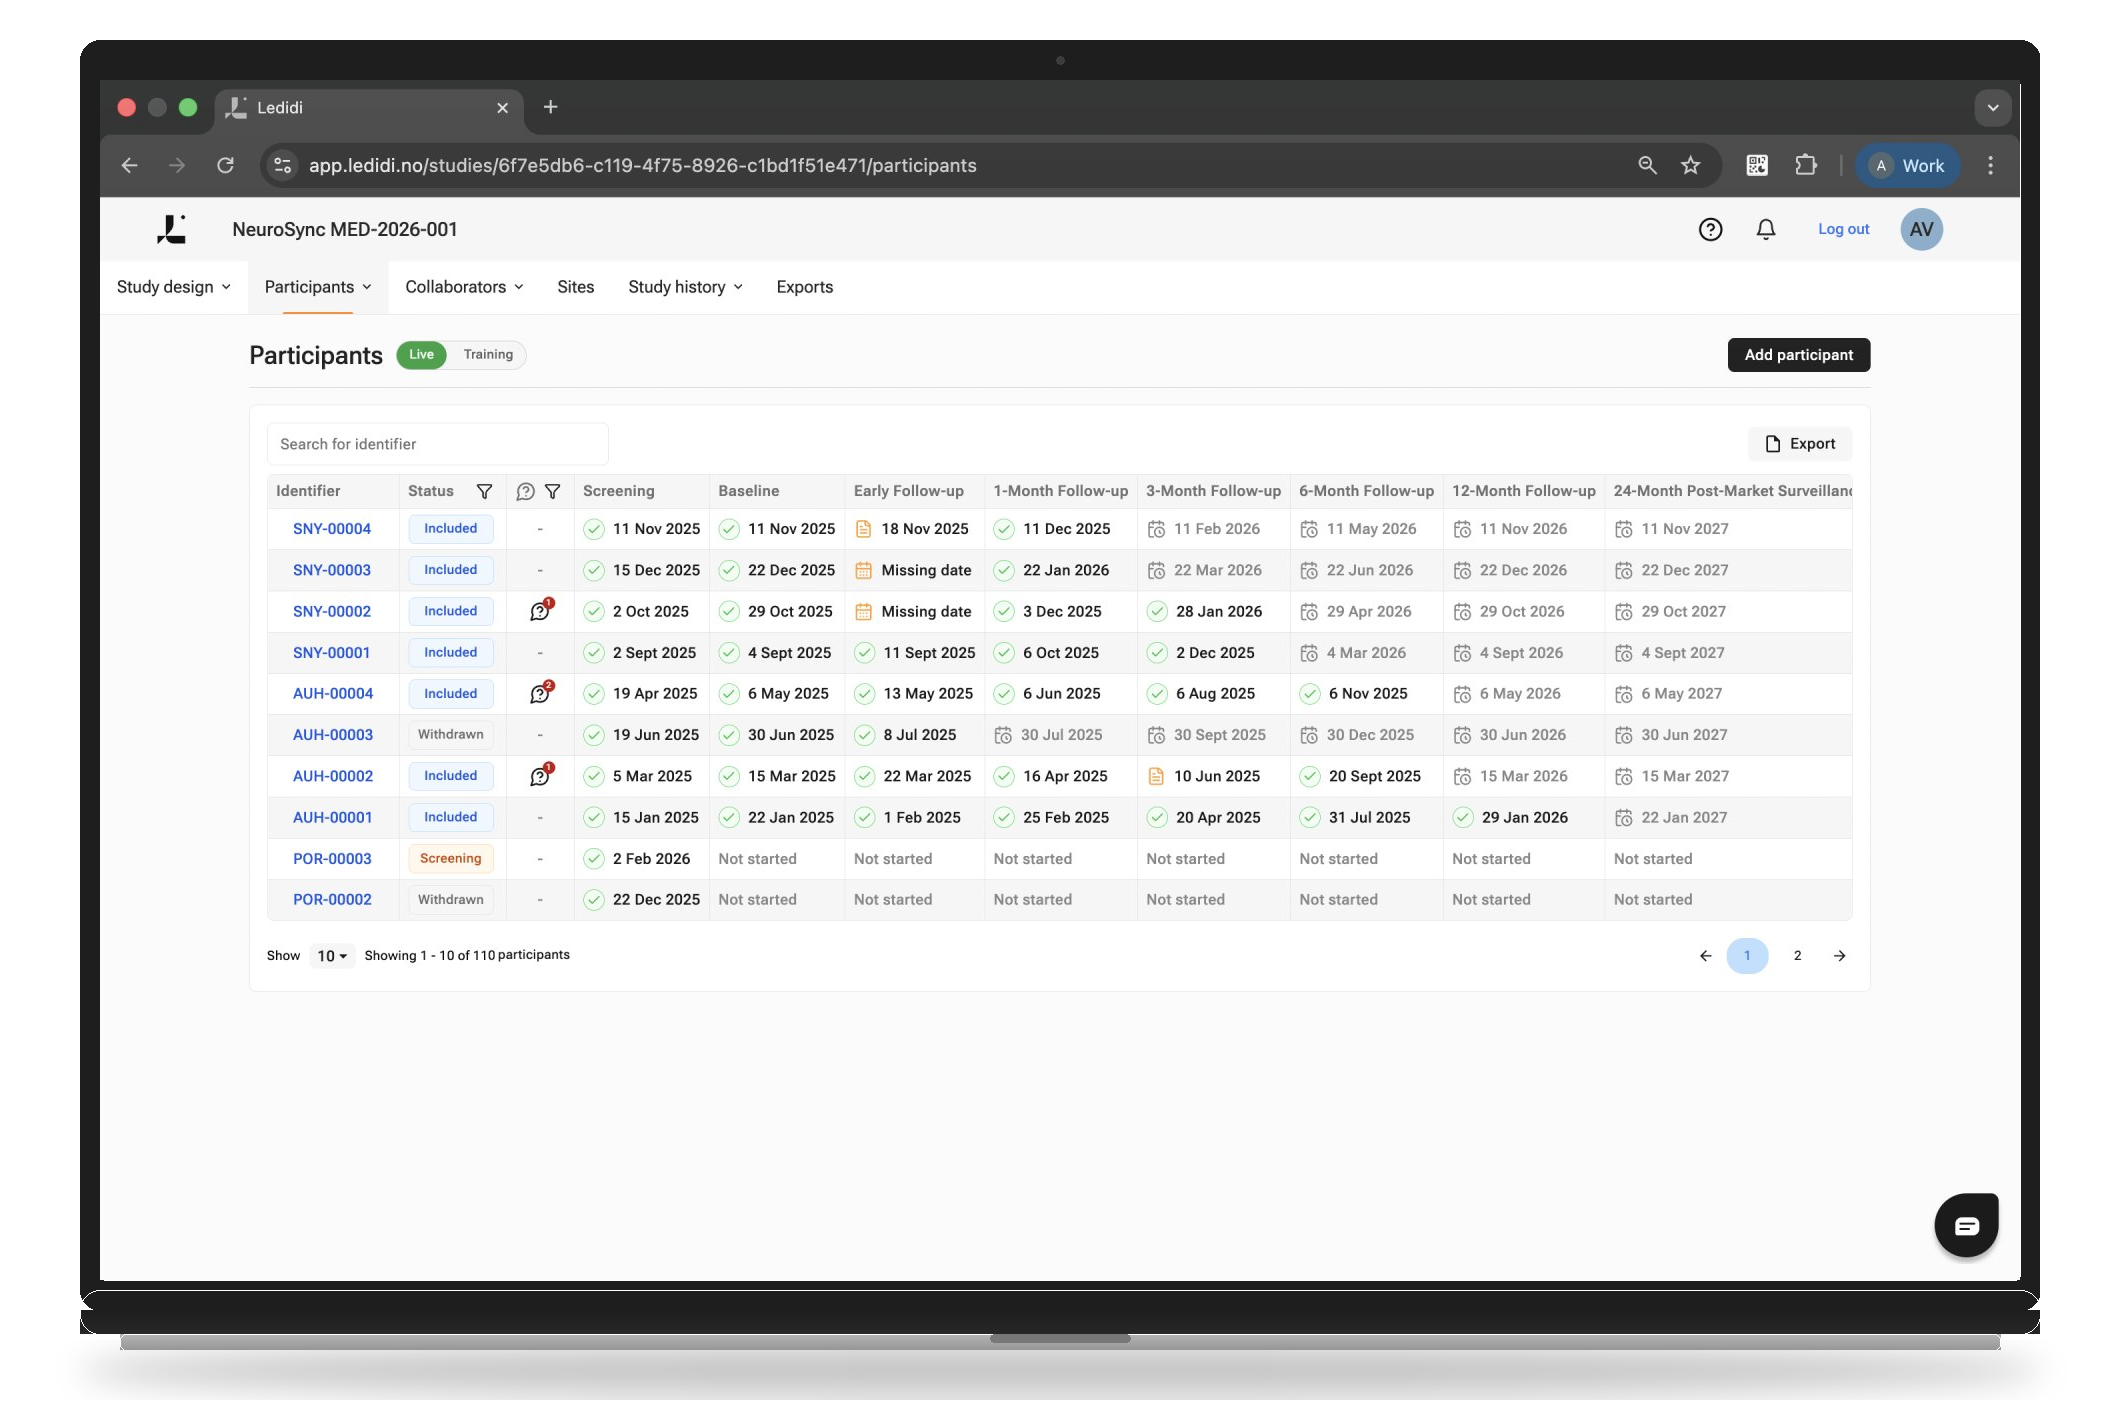This screenshot has height=1410, width=2120.
Task: Bookmark this page with star icon
Action: (1690, 166)
